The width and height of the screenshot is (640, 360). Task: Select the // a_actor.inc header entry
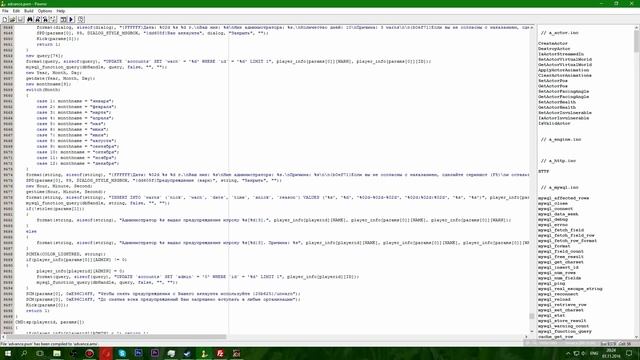pyautogui.click(x=560, y=33)
